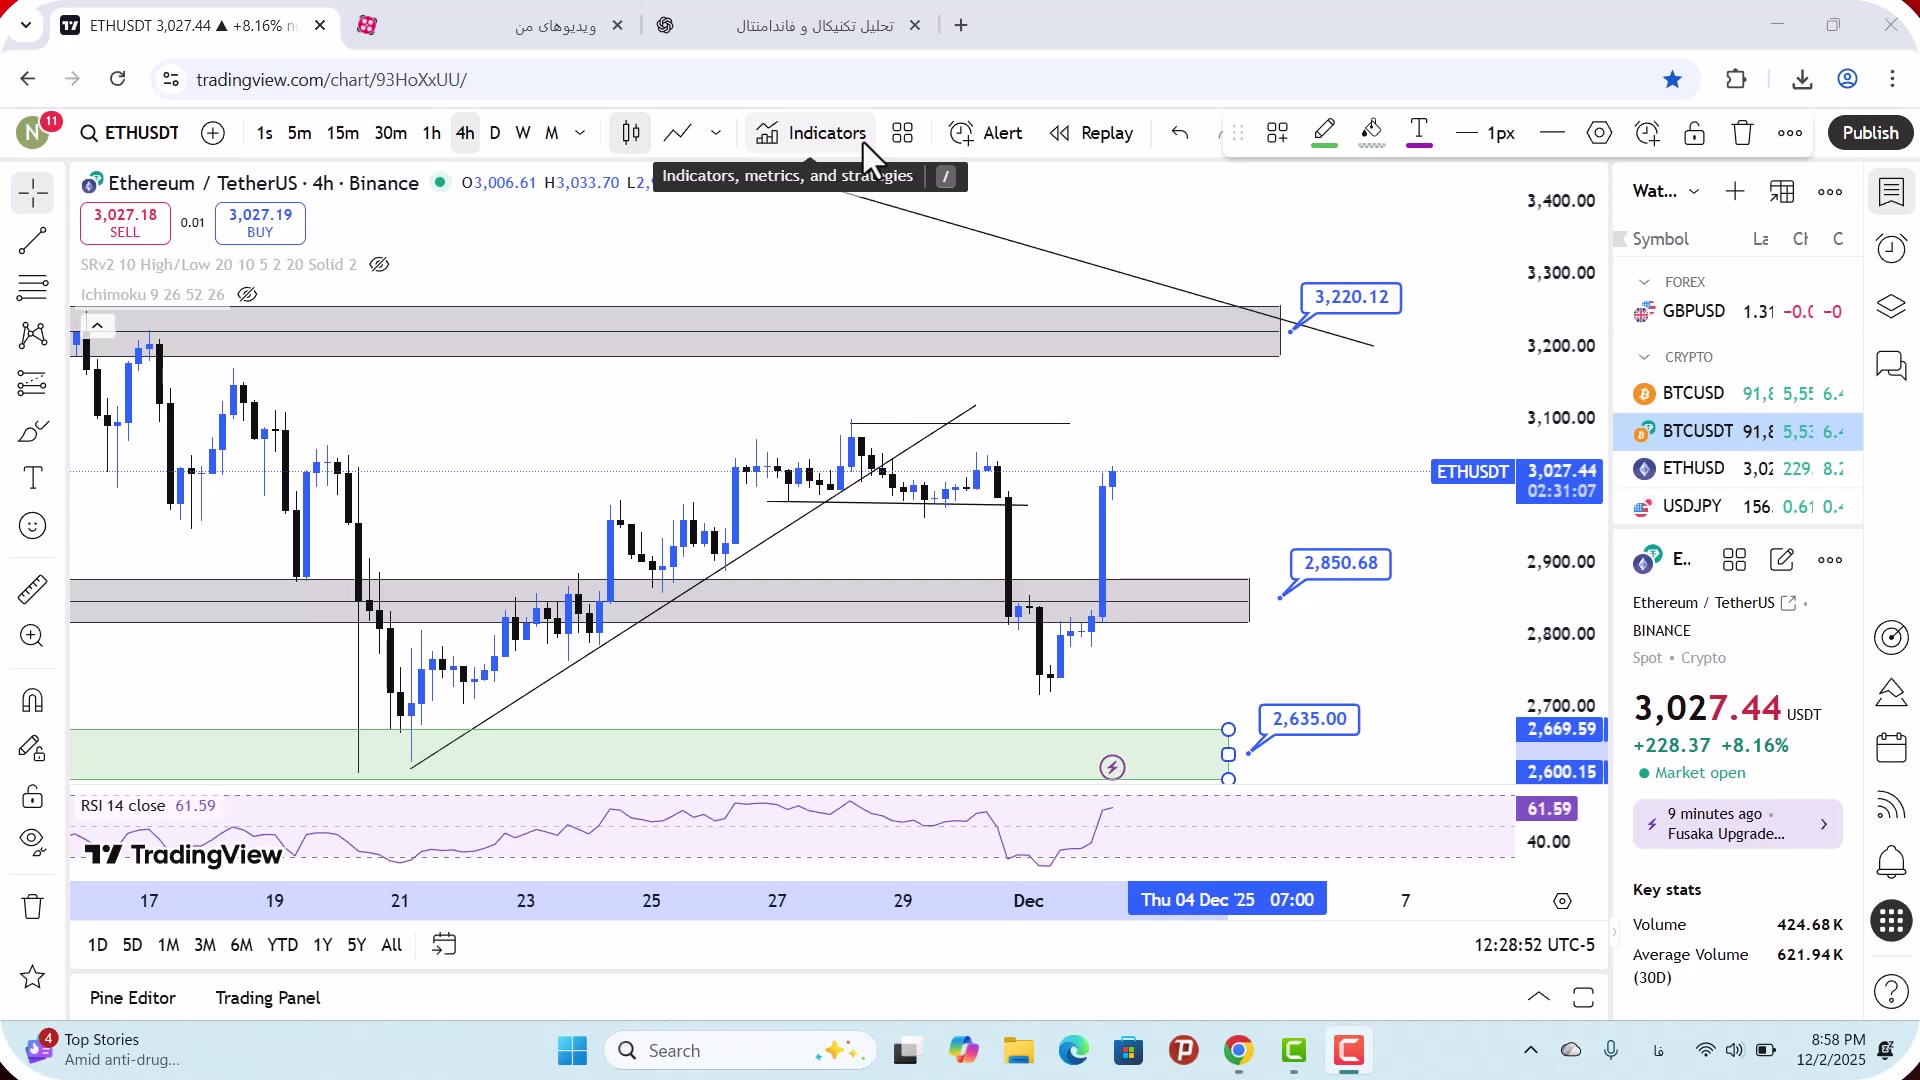The image size is (1920, 1080).
Task: Select the text annotation tool
Action: 33,478
